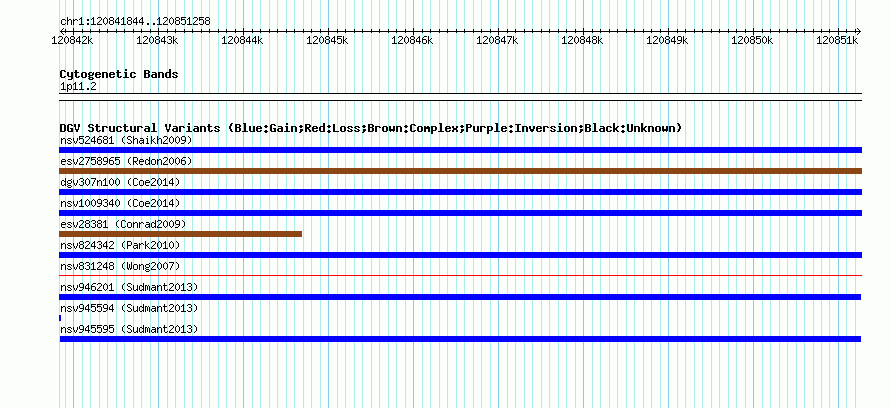The image size is (890, 408).
Task: Click the 120849k ruler tick label
Action: [x=667, y=40]
